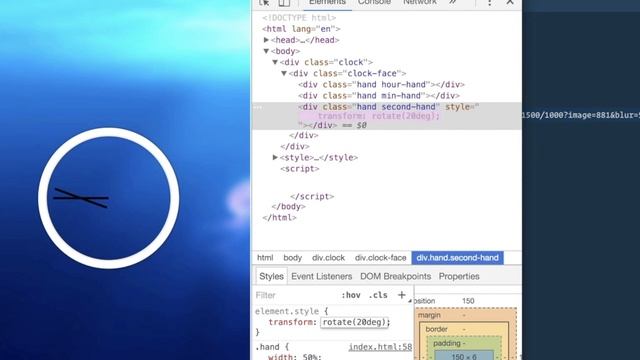Switch to the Network tab
The image size is (640, 360).
point(420,3)
